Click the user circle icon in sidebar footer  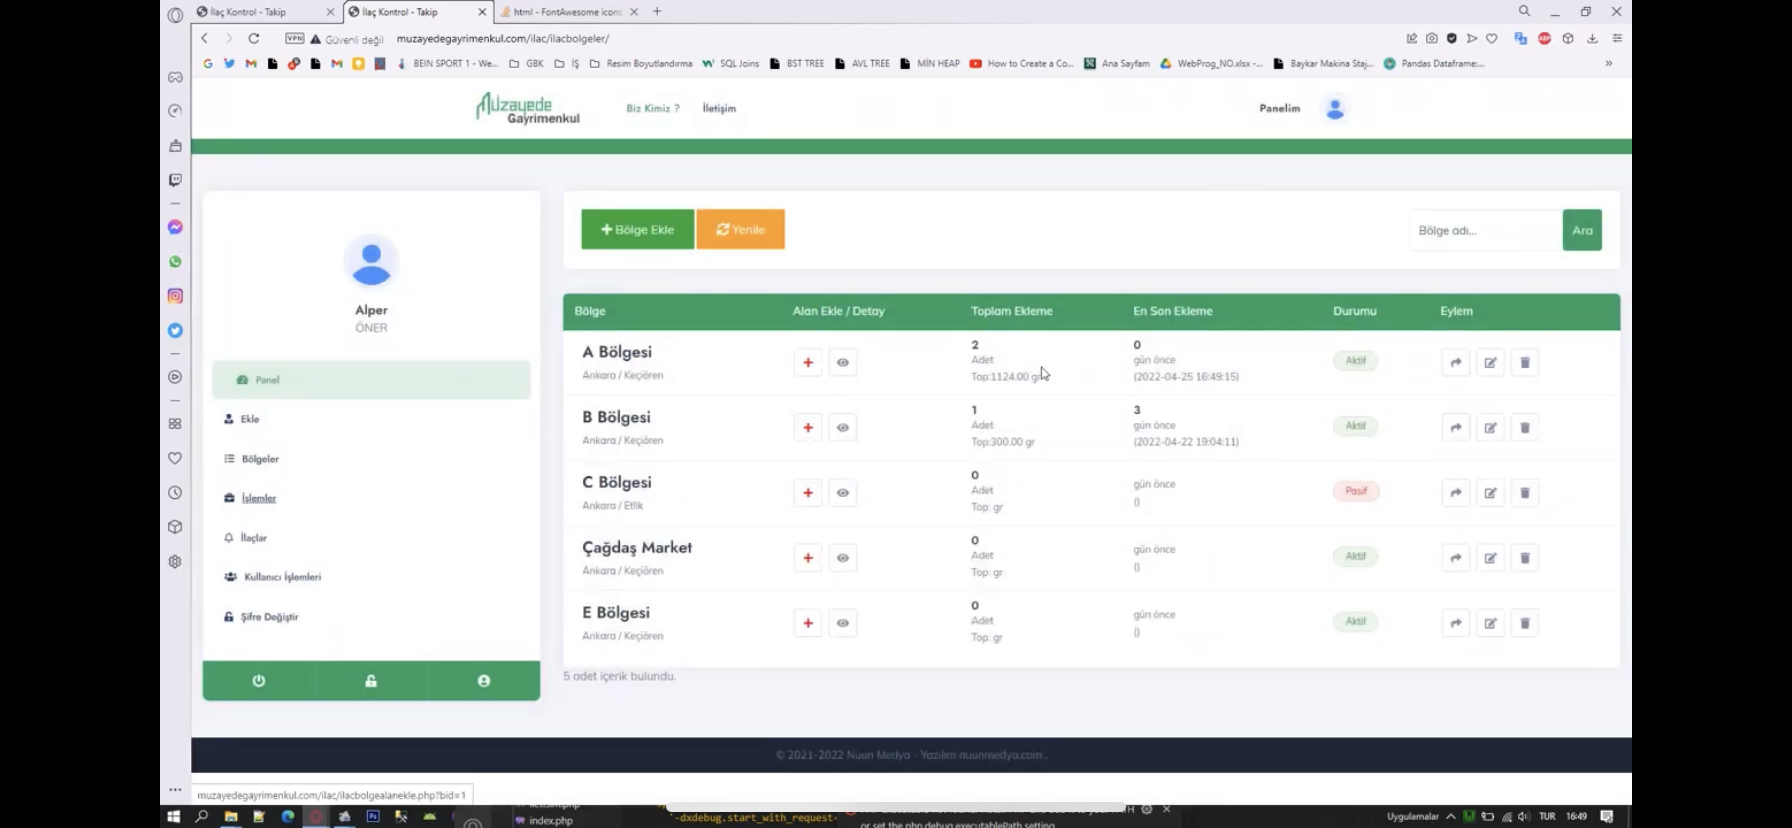484,681
